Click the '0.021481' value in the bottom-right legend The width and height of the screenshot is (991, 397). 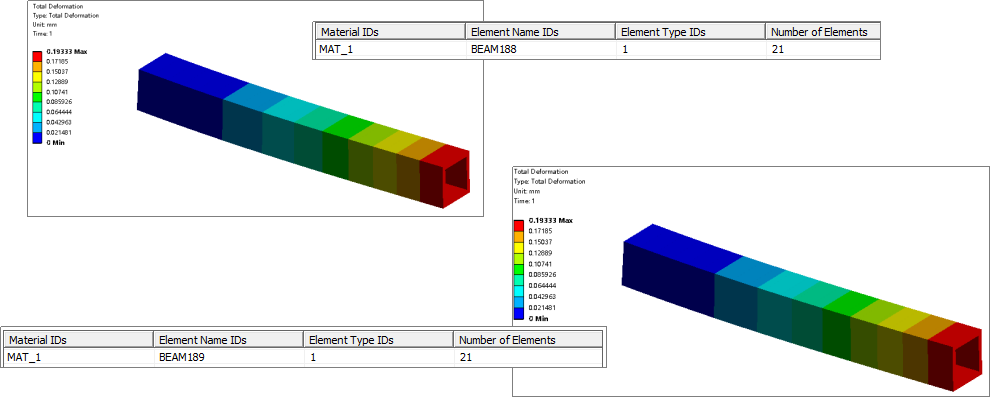pos(541,307)
